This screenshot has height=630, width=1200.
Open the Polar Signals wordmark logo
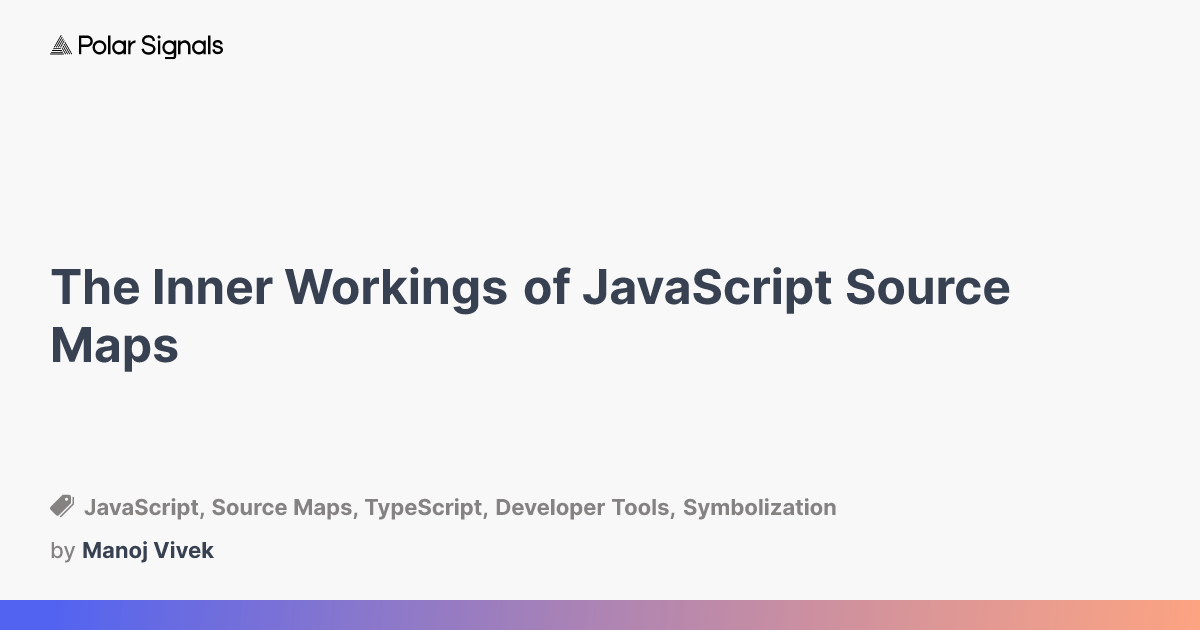click(151, 46)
